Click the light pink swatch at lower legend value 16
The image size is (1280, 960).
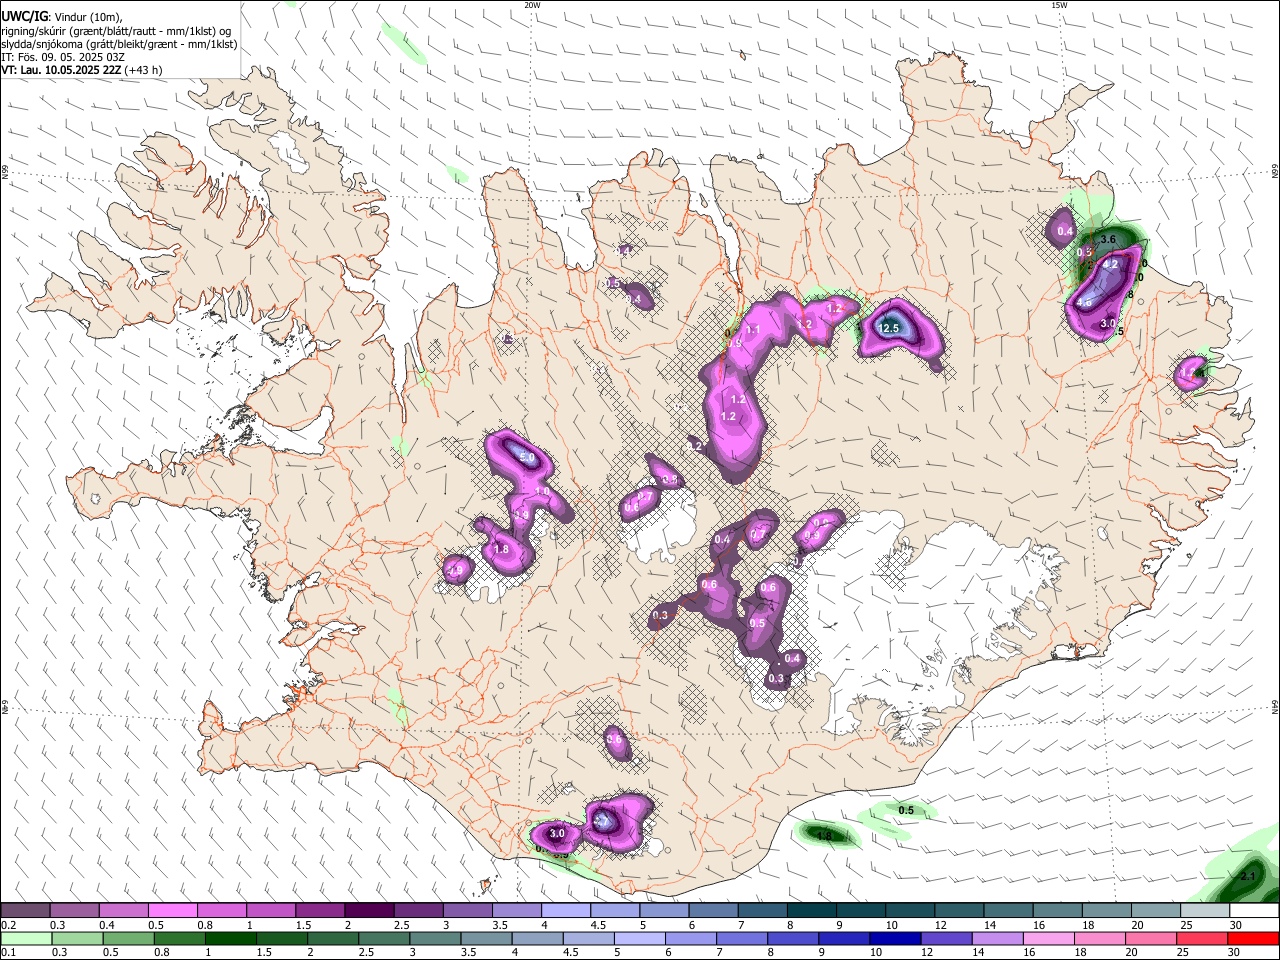coord(1048,939)
